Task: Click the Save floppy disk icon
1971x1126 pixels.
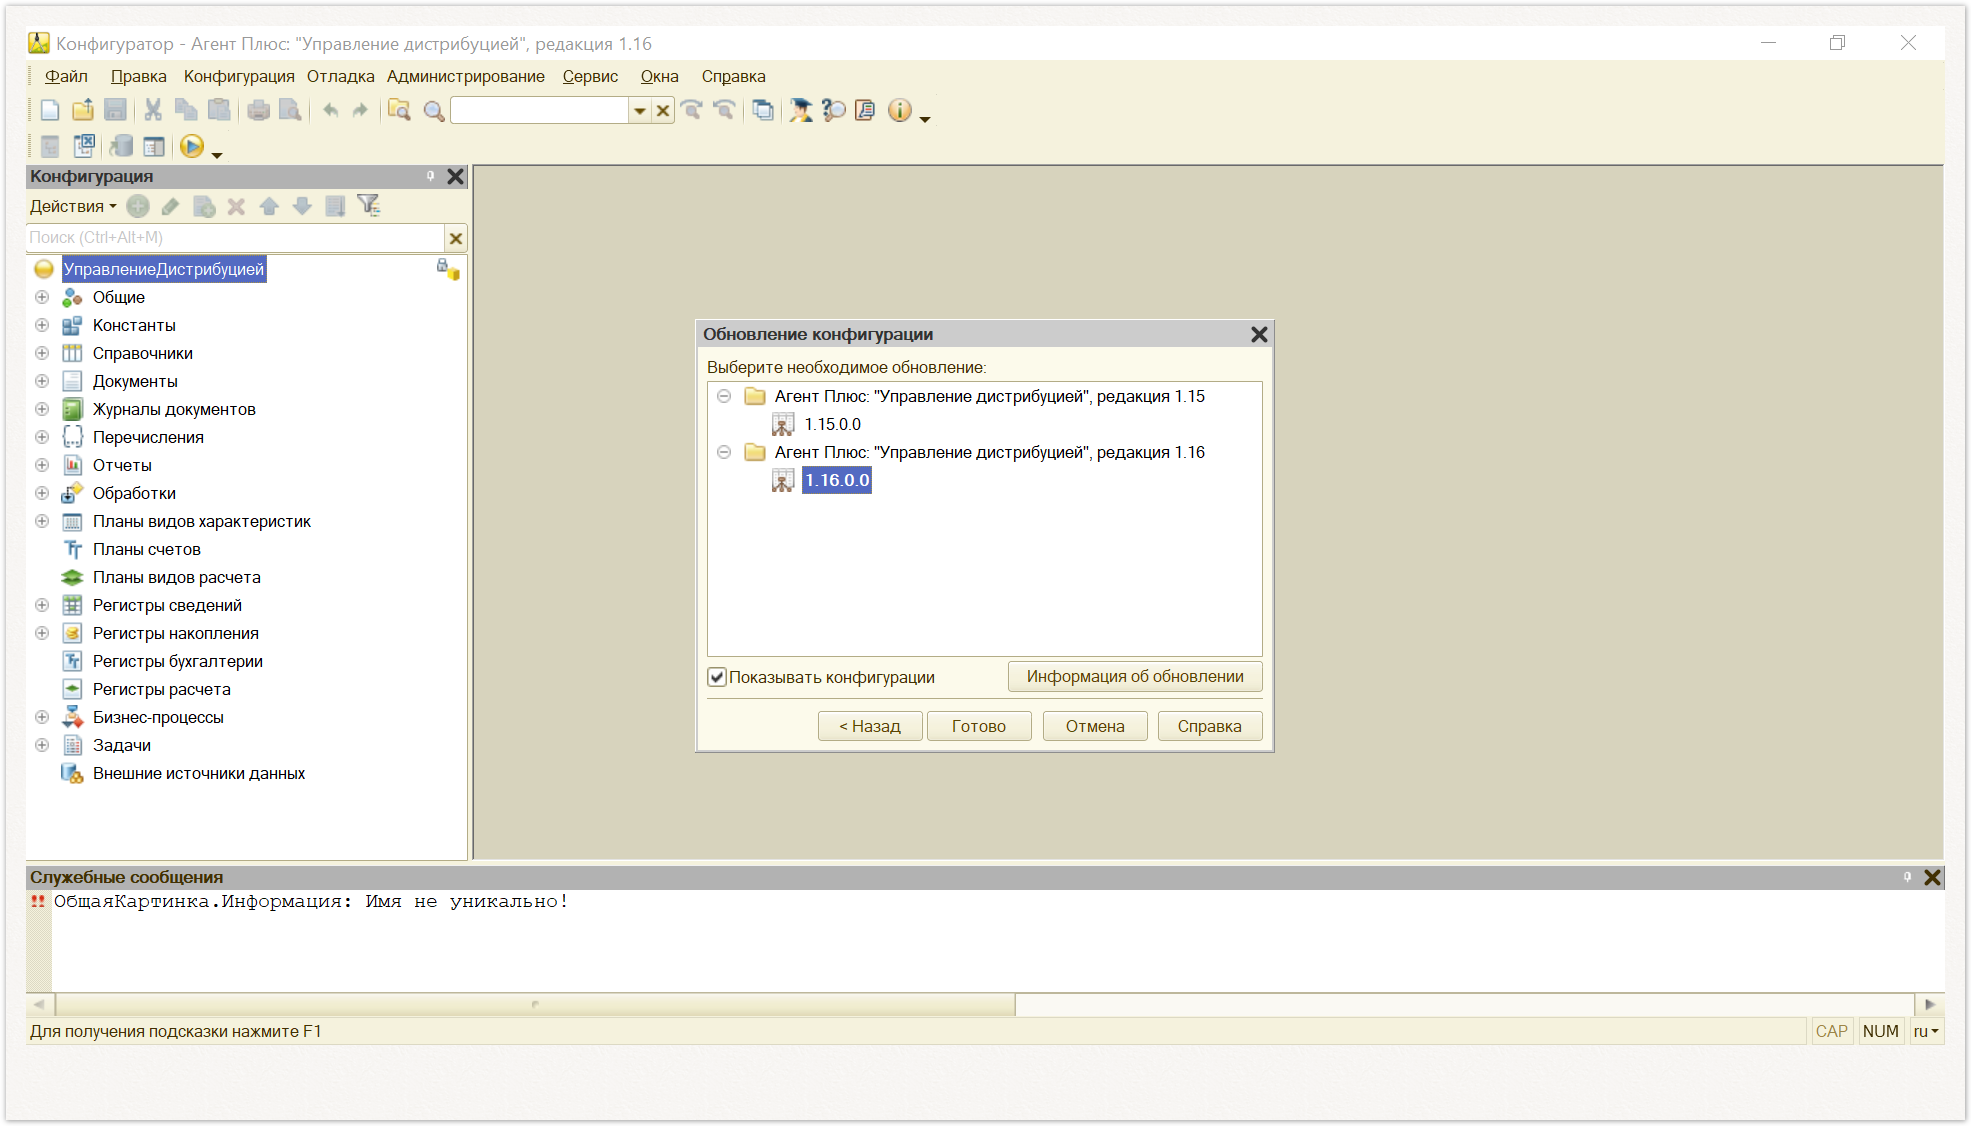Action: [x=116, y=111]
